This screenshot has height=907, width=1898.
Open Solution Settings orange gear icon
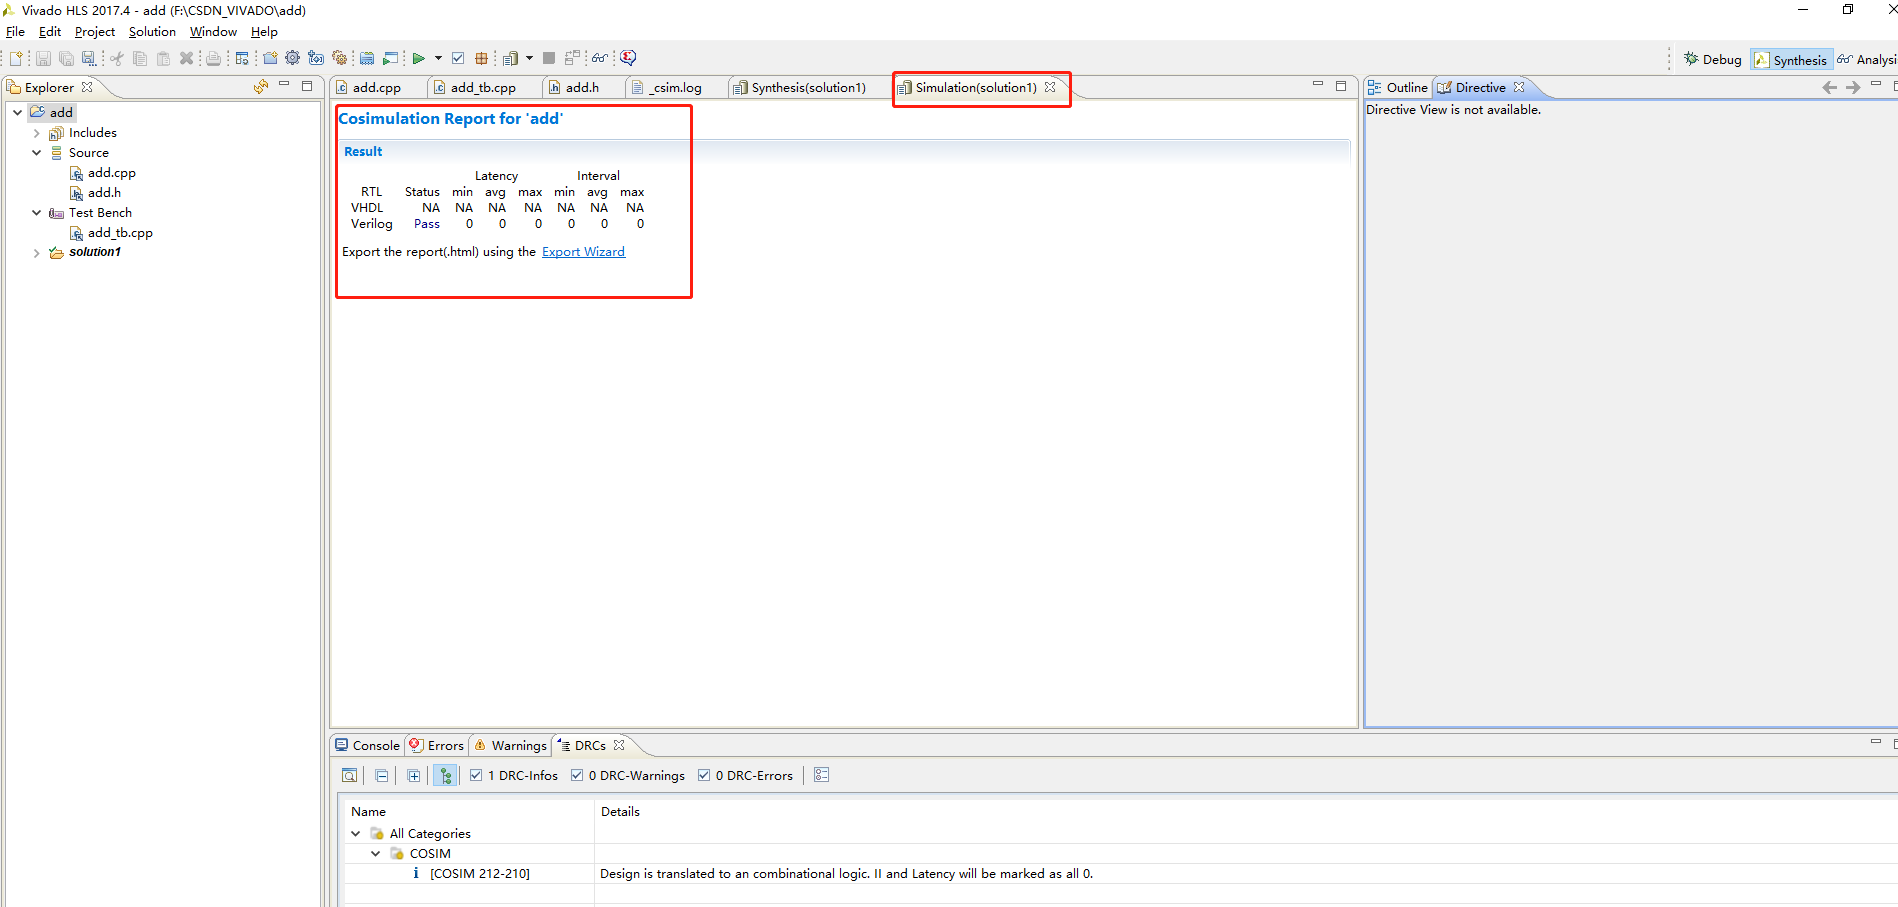339,58
